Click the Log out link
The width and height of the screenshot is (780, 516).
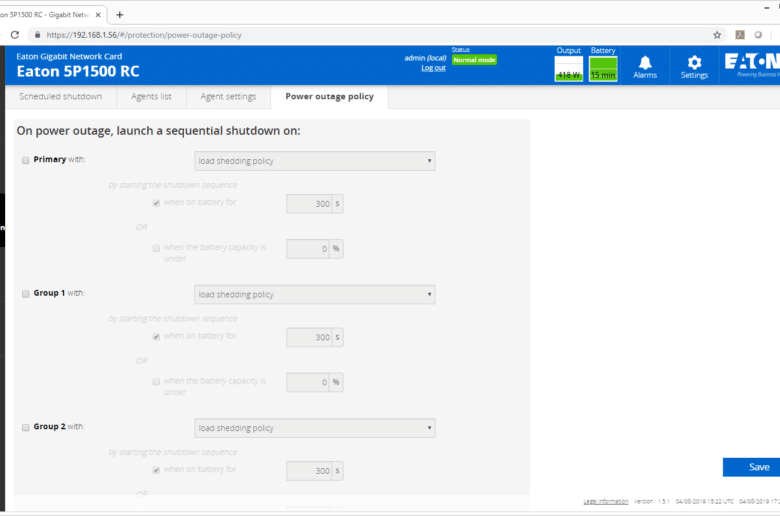click(x=433, y=68)
